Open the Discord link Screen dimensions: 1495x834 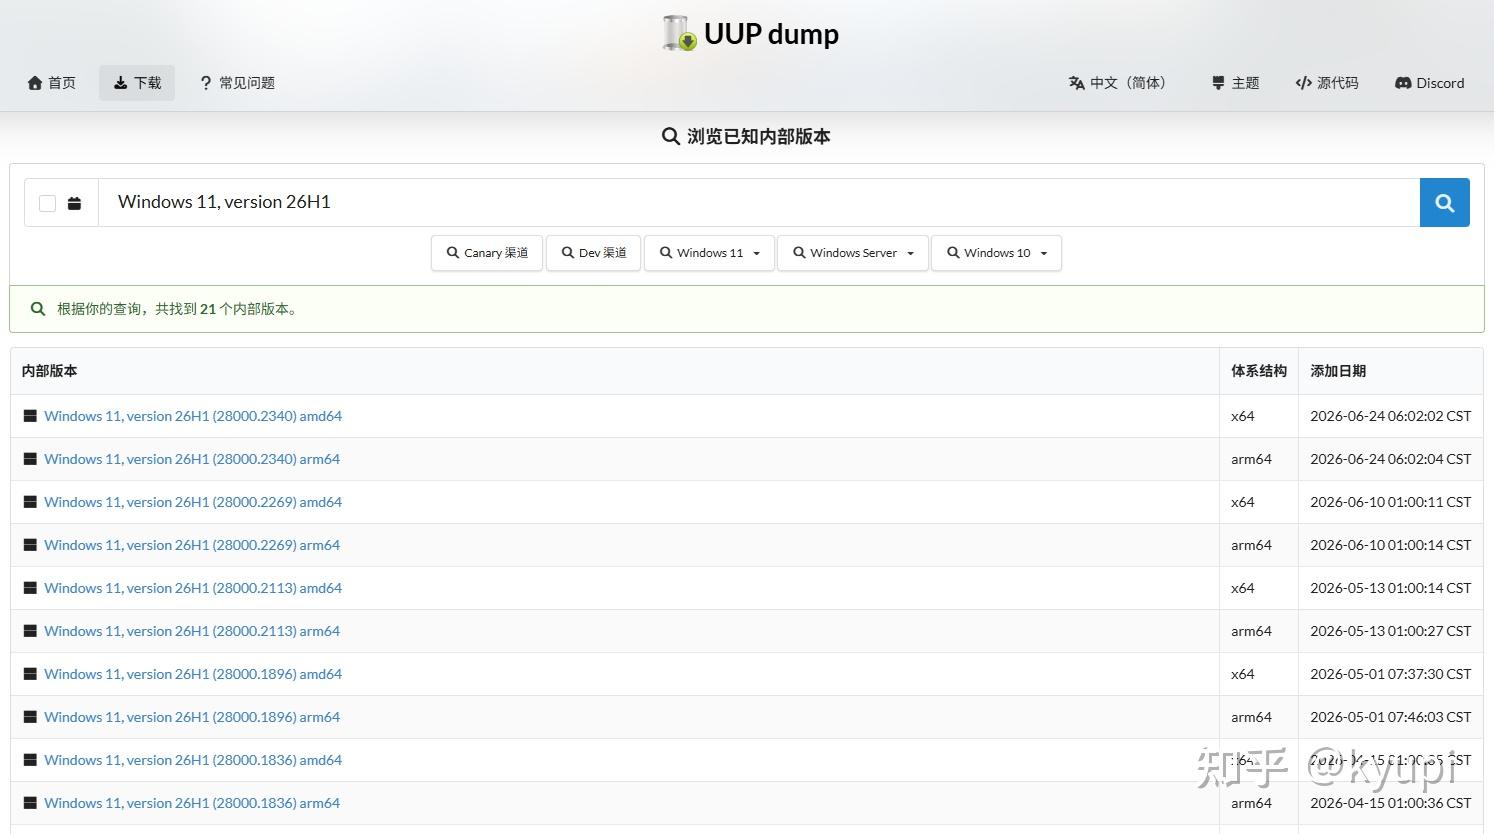[1430, 83]
